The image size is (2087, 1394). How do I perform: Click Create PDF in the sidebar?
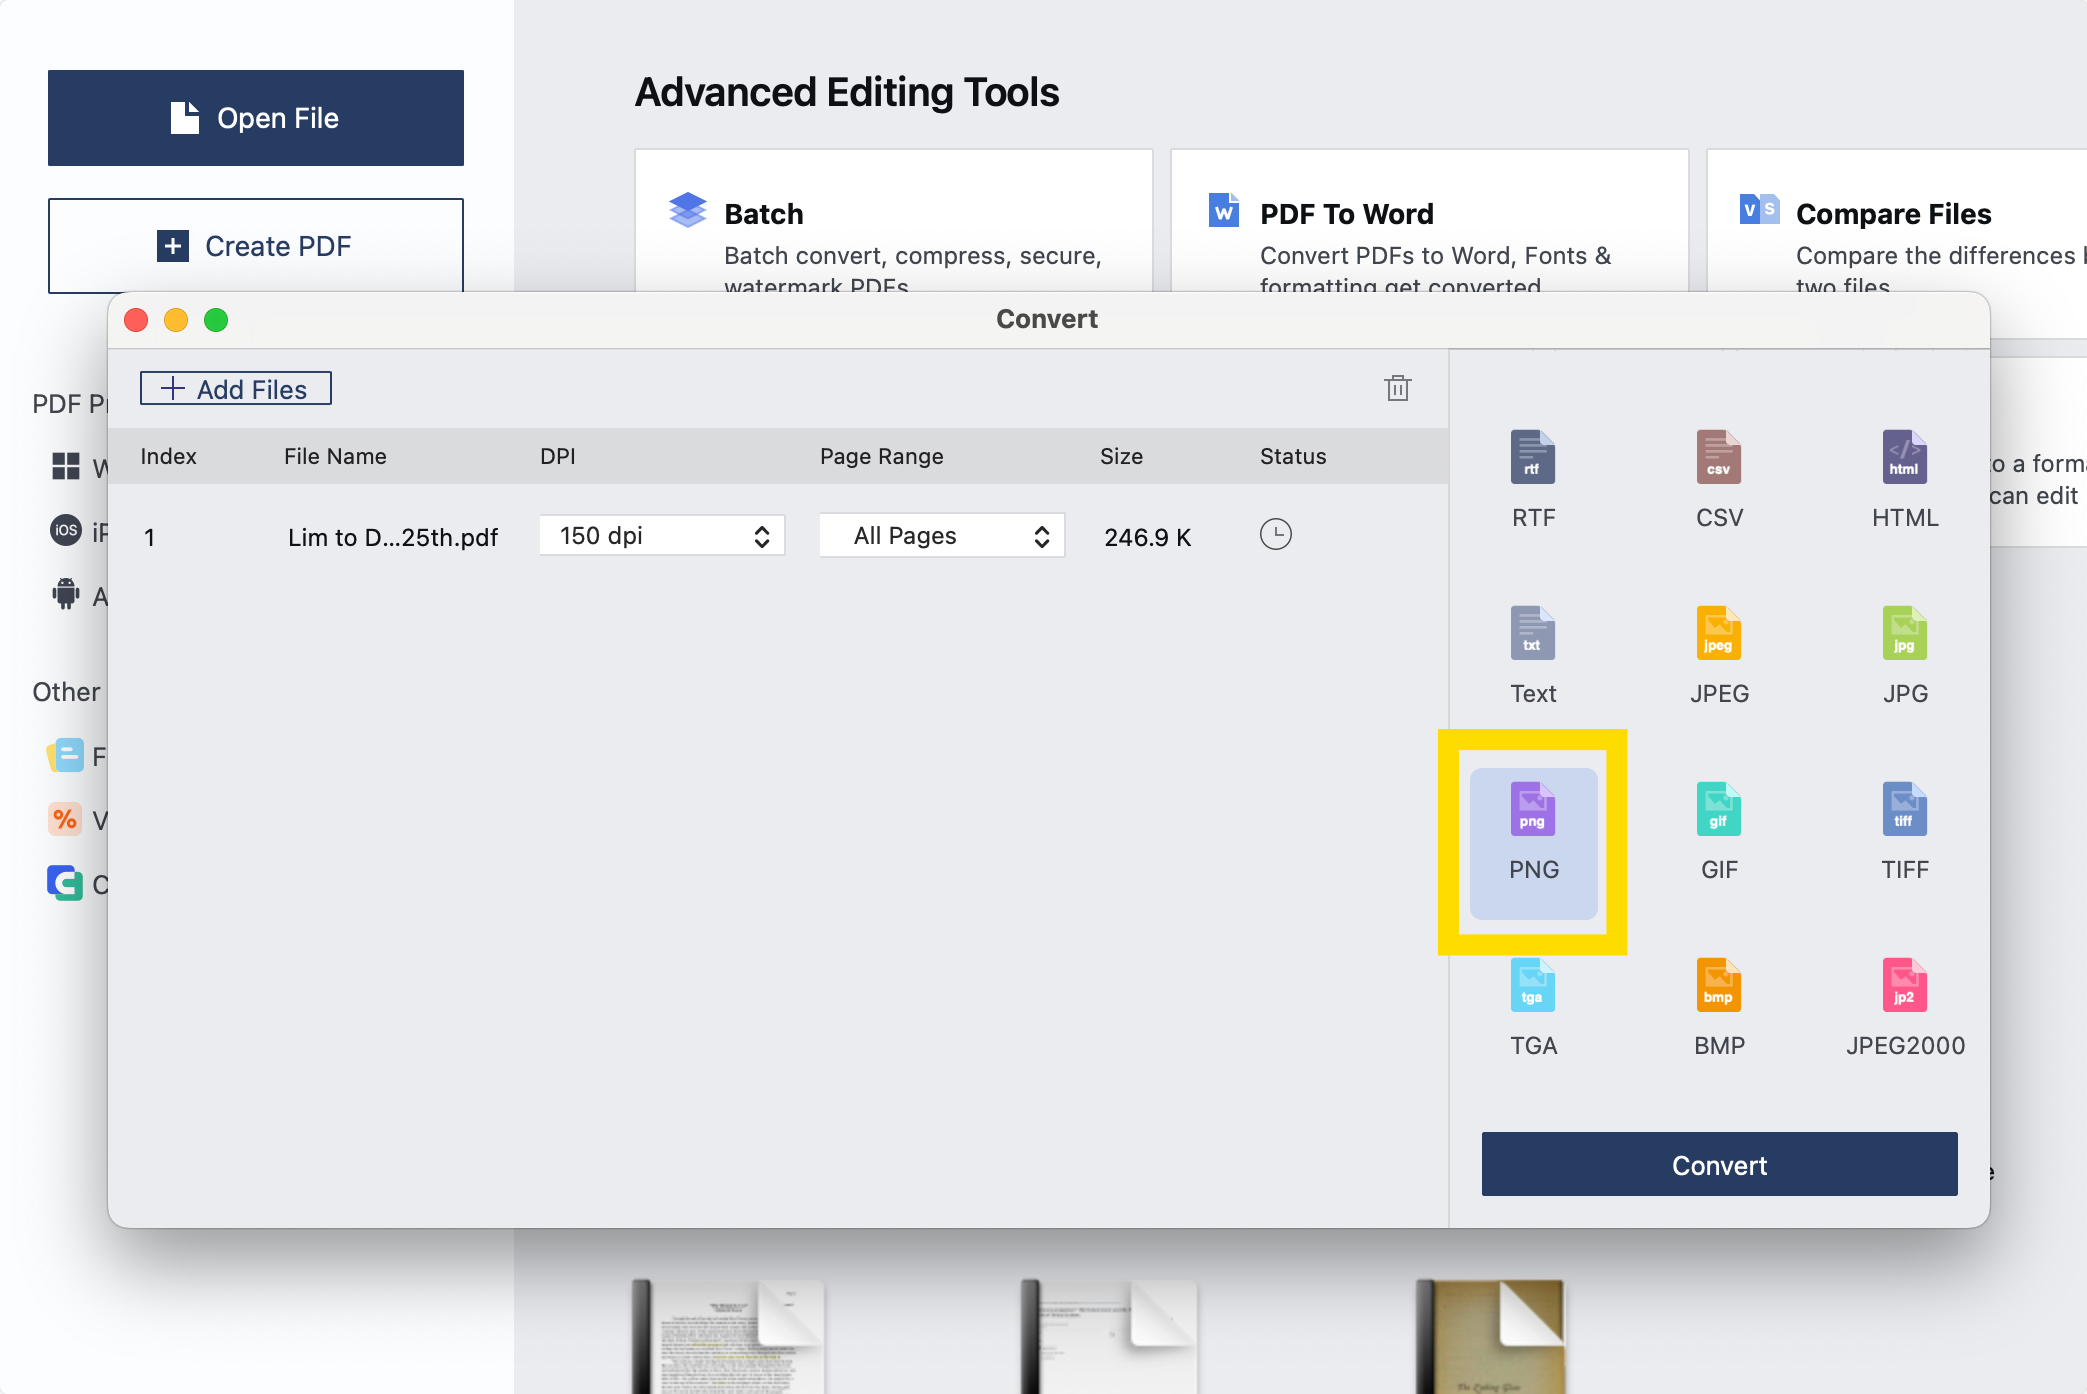(x=256, y=246)
